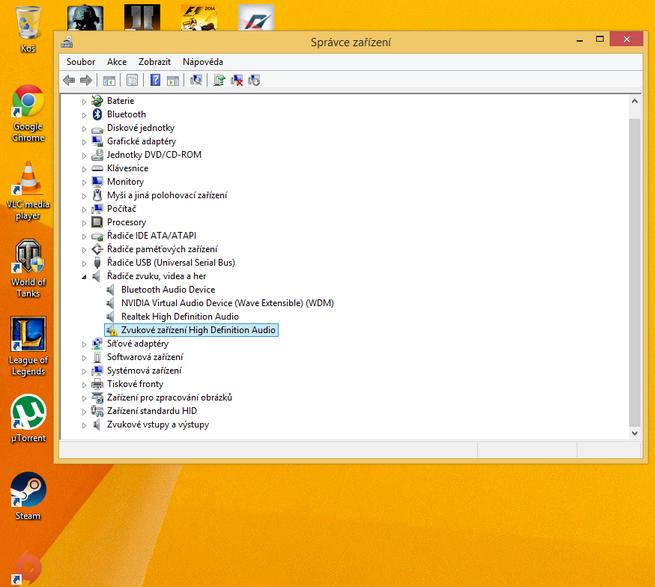
Task: Expand the Klávesnice node
Action: [x=84, y=169]
